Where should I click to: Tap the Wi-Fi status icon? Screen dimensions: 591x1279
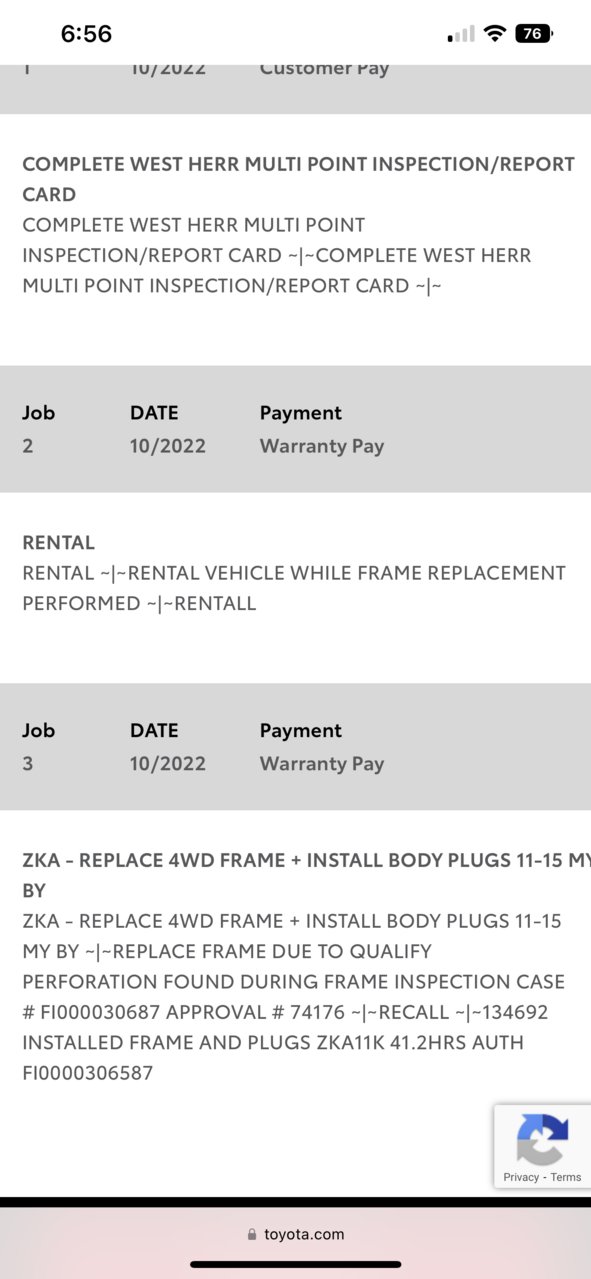click(x=494, y=33)
